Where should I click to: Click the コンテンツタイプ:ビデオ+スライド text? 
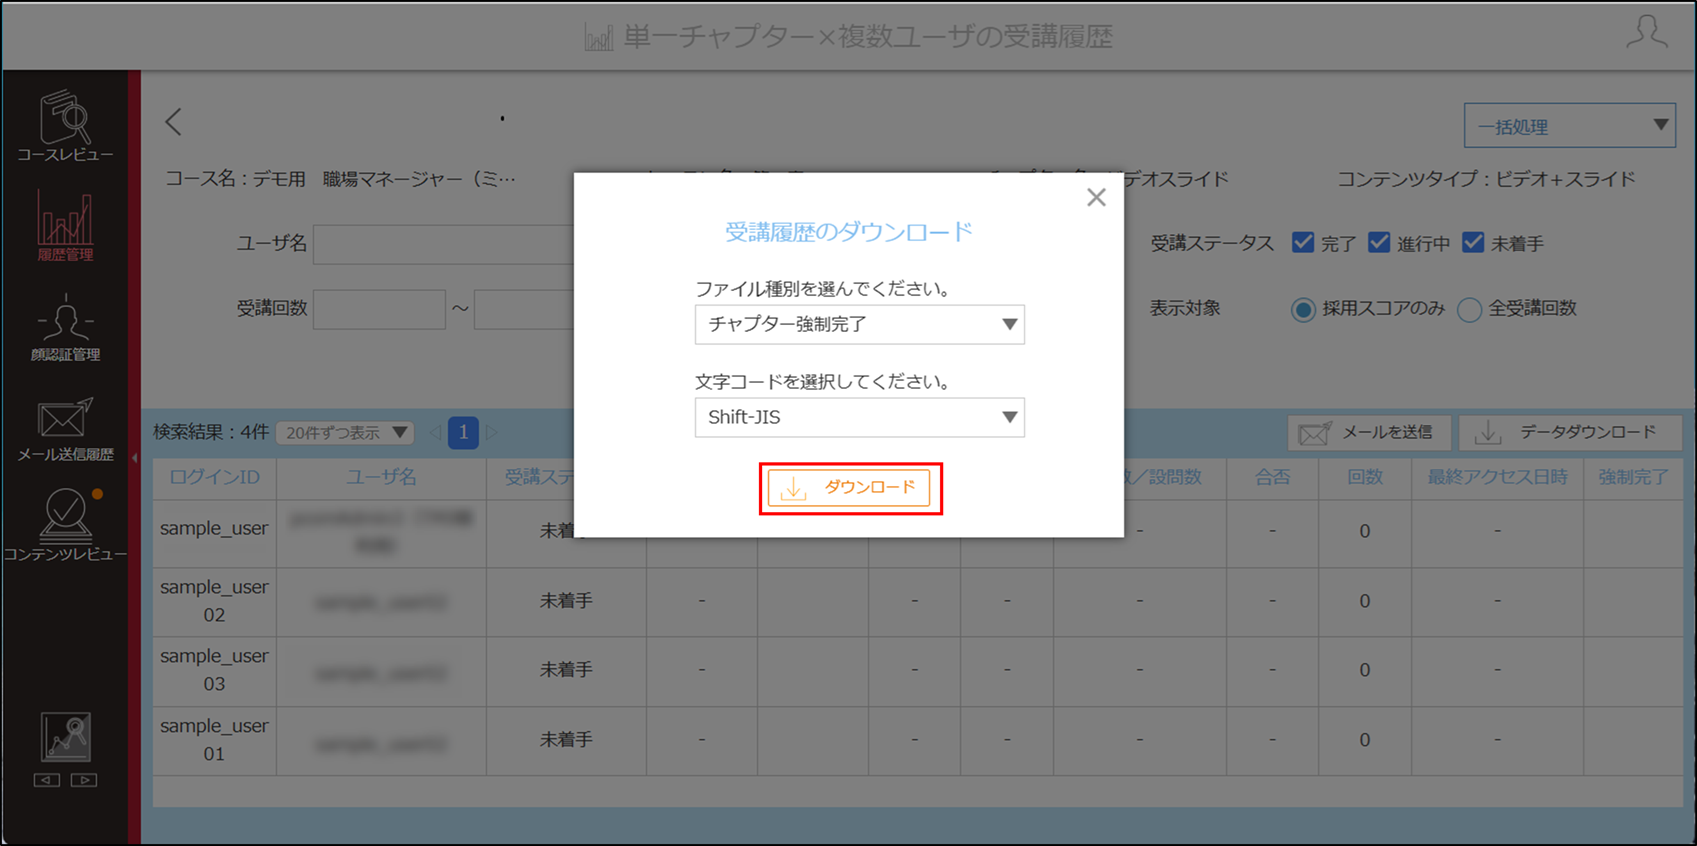[x=1486, y=180]
